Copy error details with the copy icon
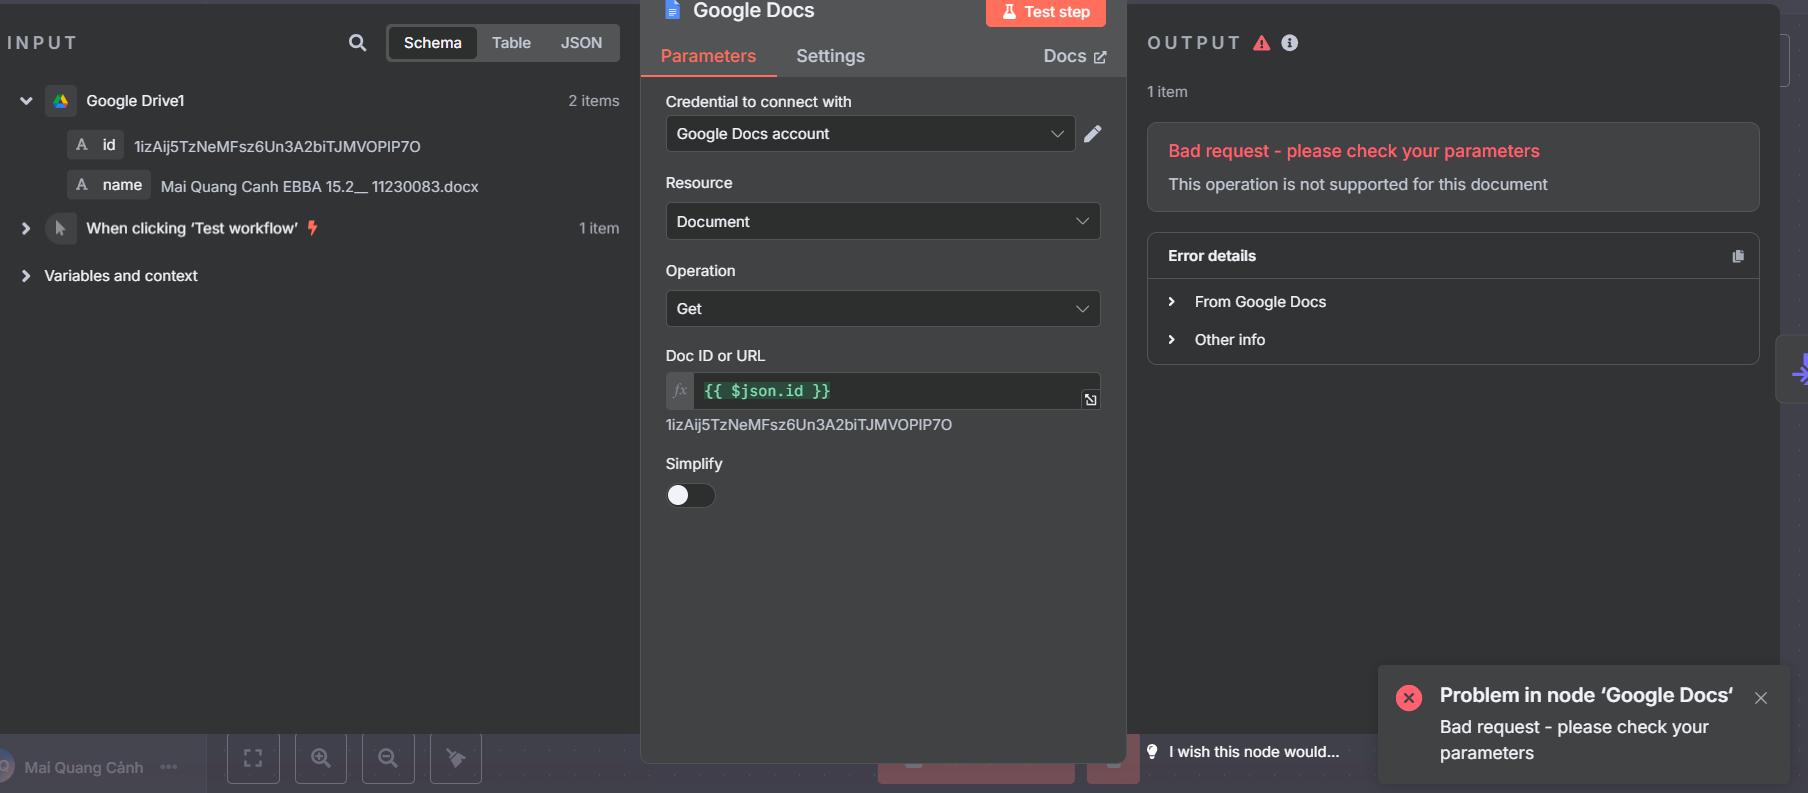The width and height of the screenshot is (1808, 793). tap(1738, 256)
